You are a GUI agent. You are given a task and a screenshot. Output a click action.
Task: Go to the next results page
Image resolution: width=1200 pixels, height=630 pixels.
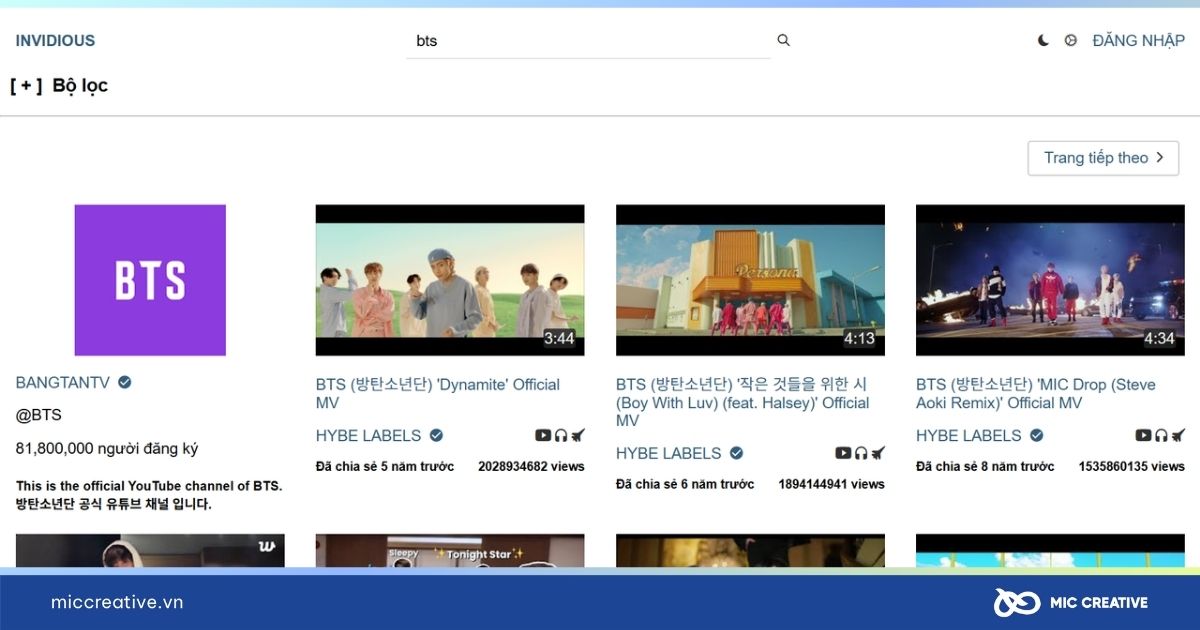pos(1103,157)
